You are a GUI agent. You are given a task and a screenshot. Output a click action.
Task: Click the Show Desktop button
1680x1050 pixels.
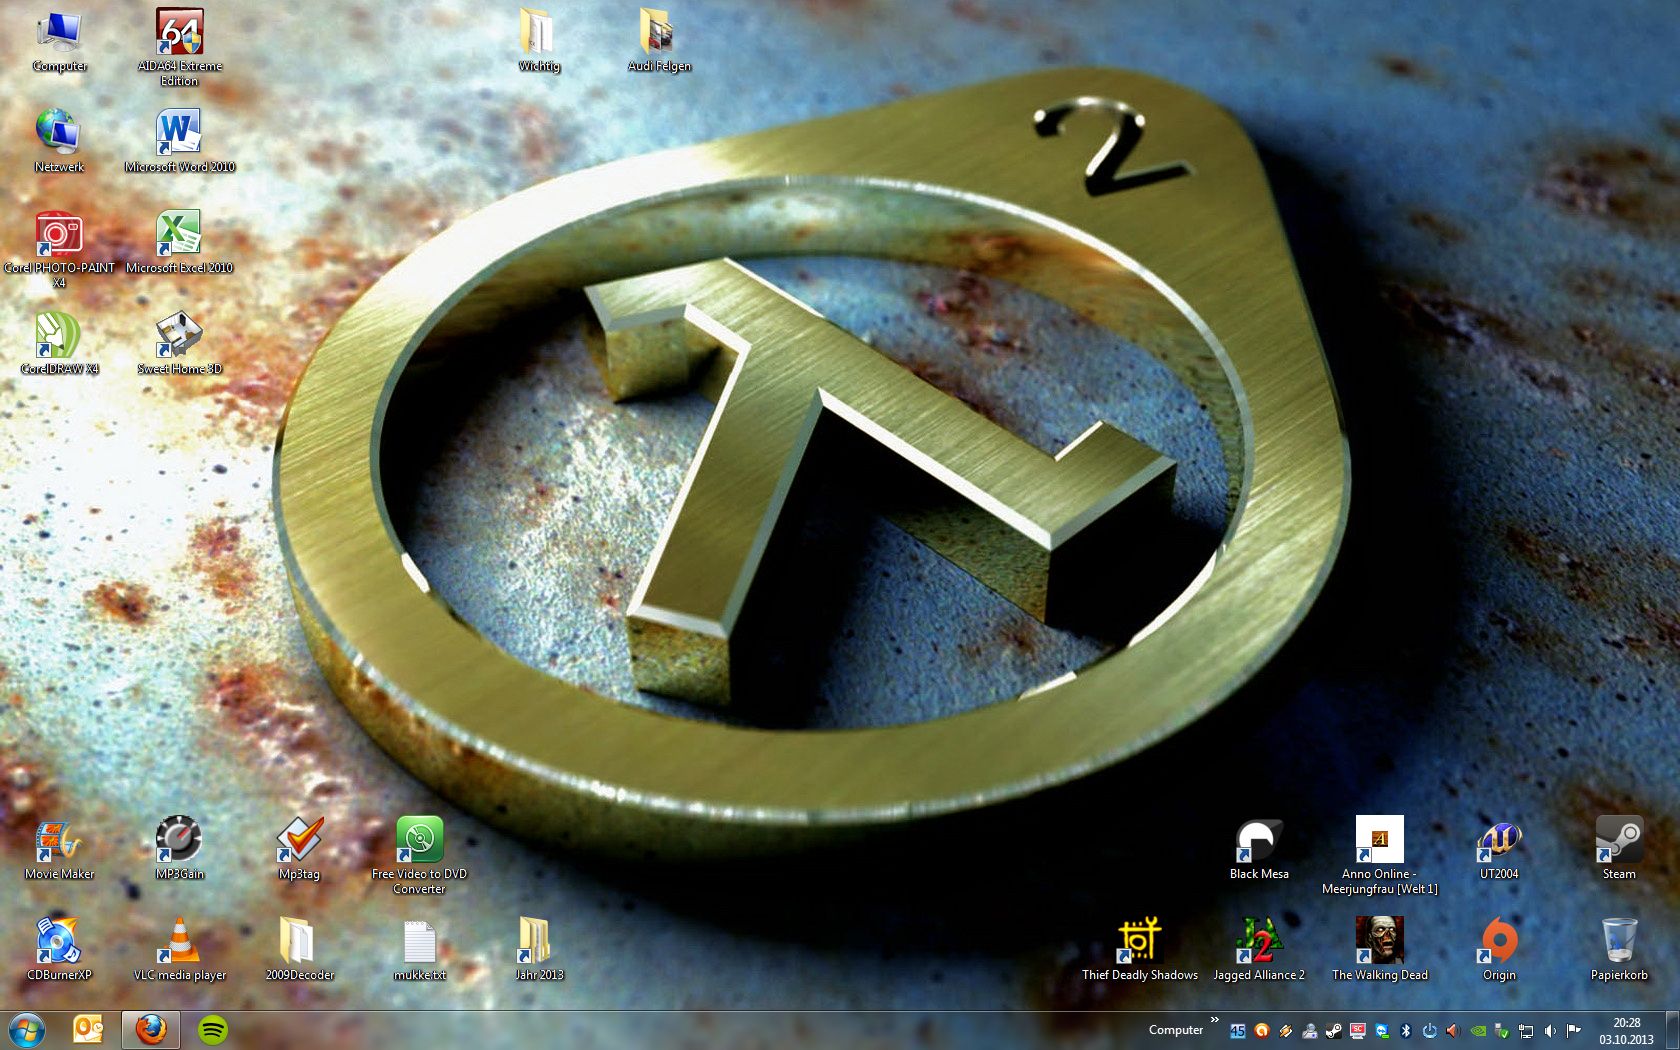coord(1672,1030)
